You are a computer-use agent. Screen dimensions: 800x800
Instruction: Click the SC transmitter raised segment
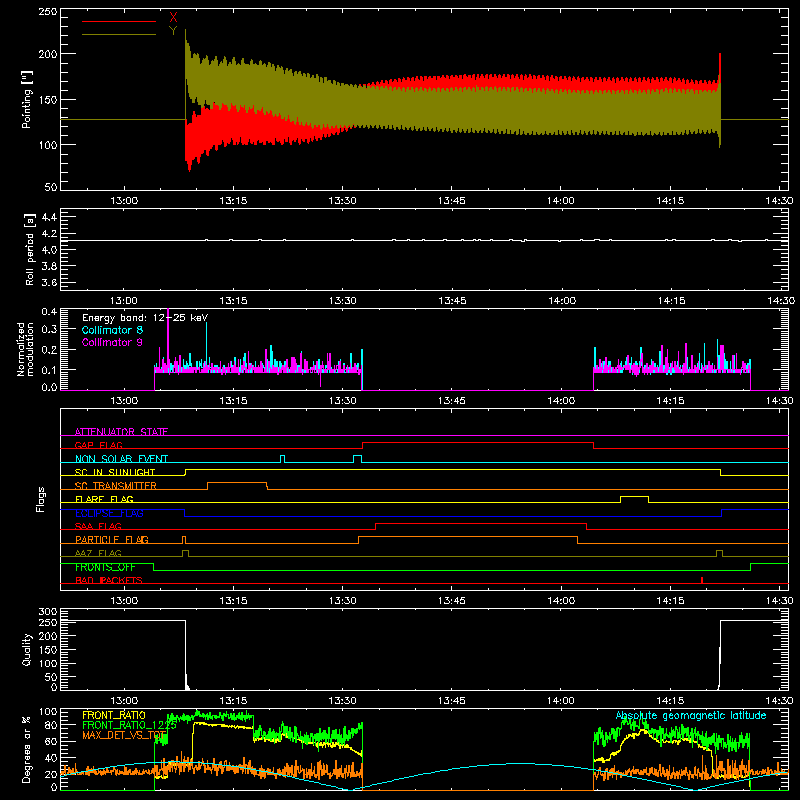click(x=237, y=486)
